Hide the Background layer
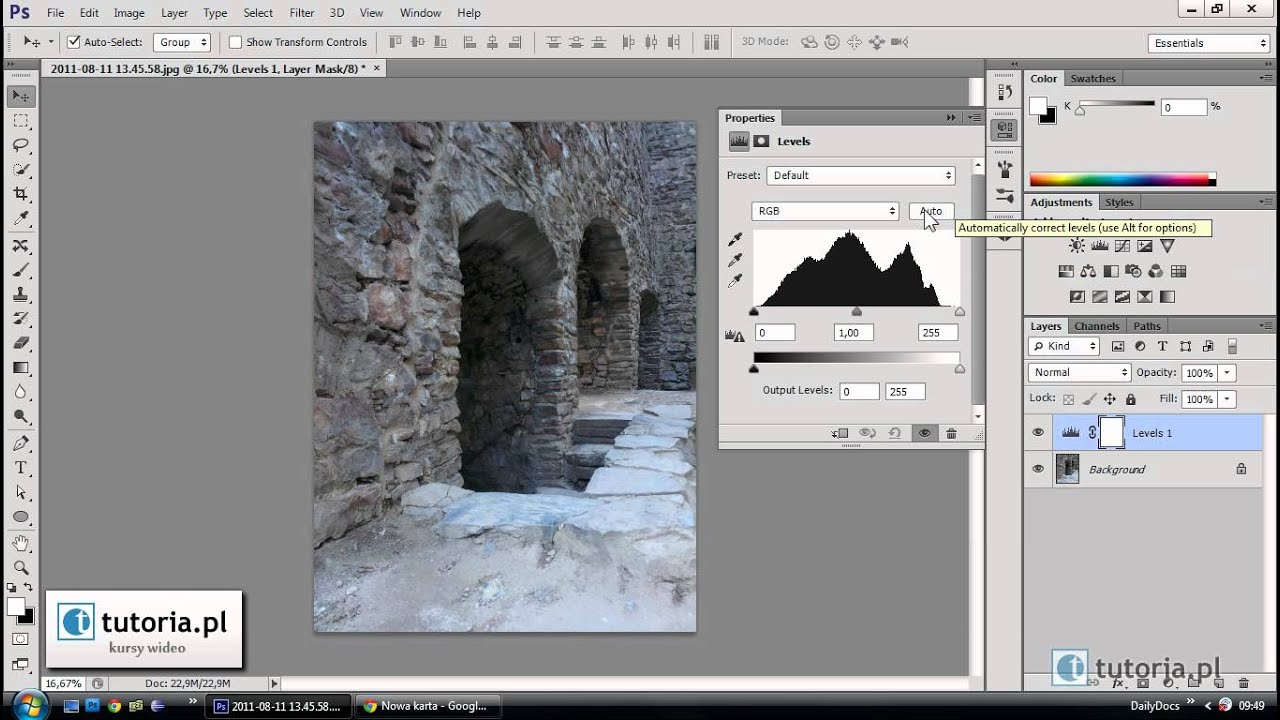Screen dimensions: 1280x720 click(1038, 469)
